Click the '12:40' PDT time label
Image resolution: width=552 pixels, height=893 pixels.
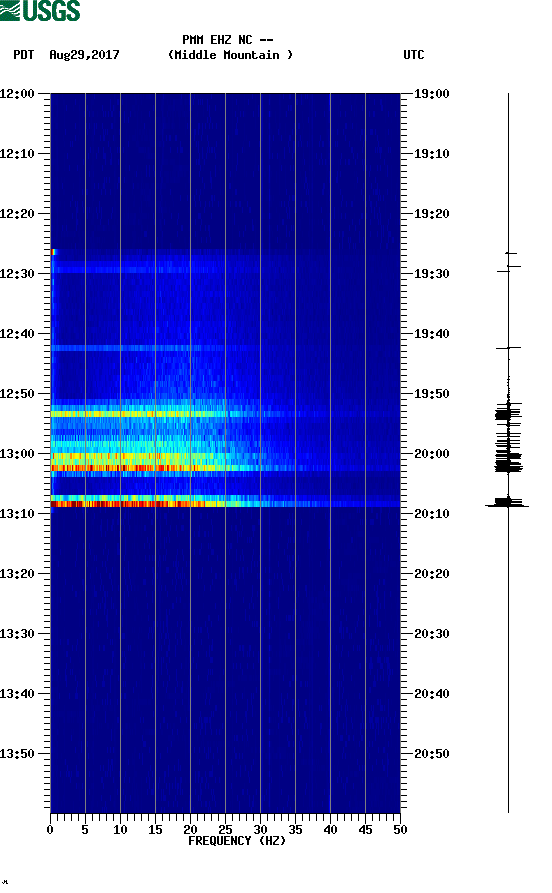tap(17, 334)
